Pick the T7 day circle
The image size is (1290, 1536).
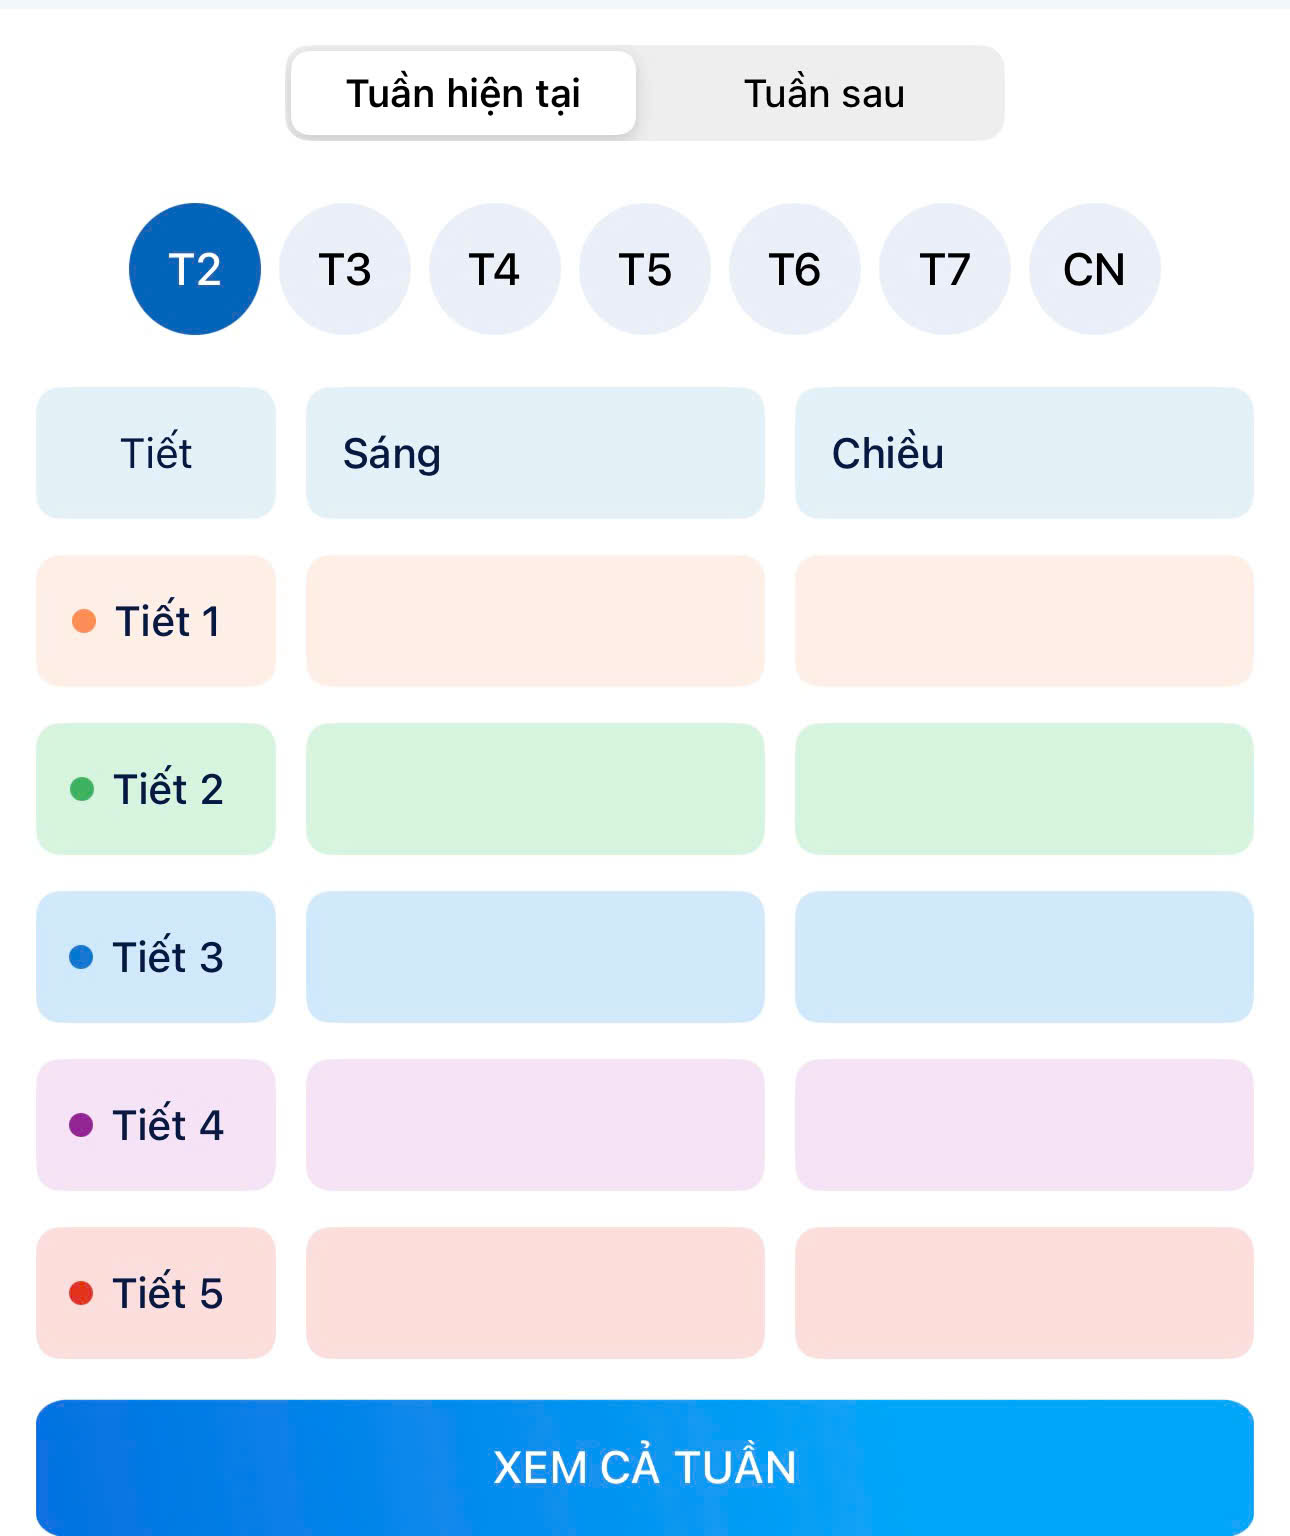coord(945,269)
